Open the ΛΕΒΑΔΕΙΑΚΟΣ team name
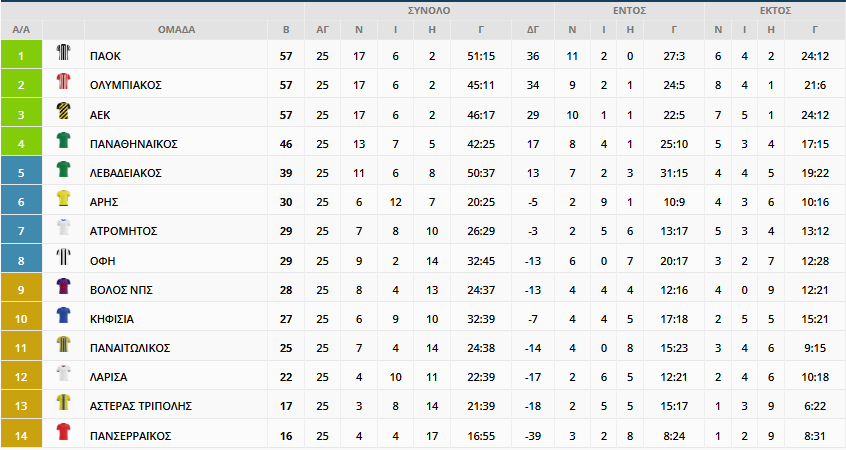The image size is (846, 450). [x=126, y=173]
